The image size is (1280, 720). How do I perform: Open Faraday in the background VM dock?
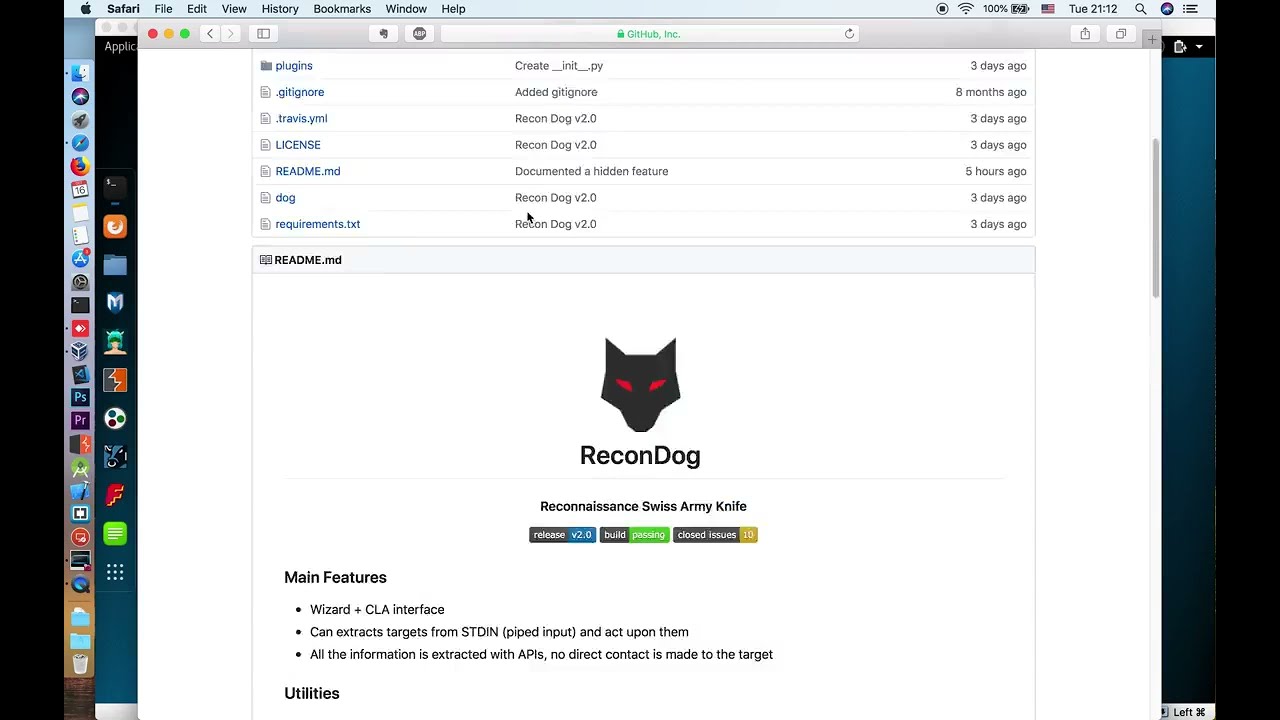[115, 495]
